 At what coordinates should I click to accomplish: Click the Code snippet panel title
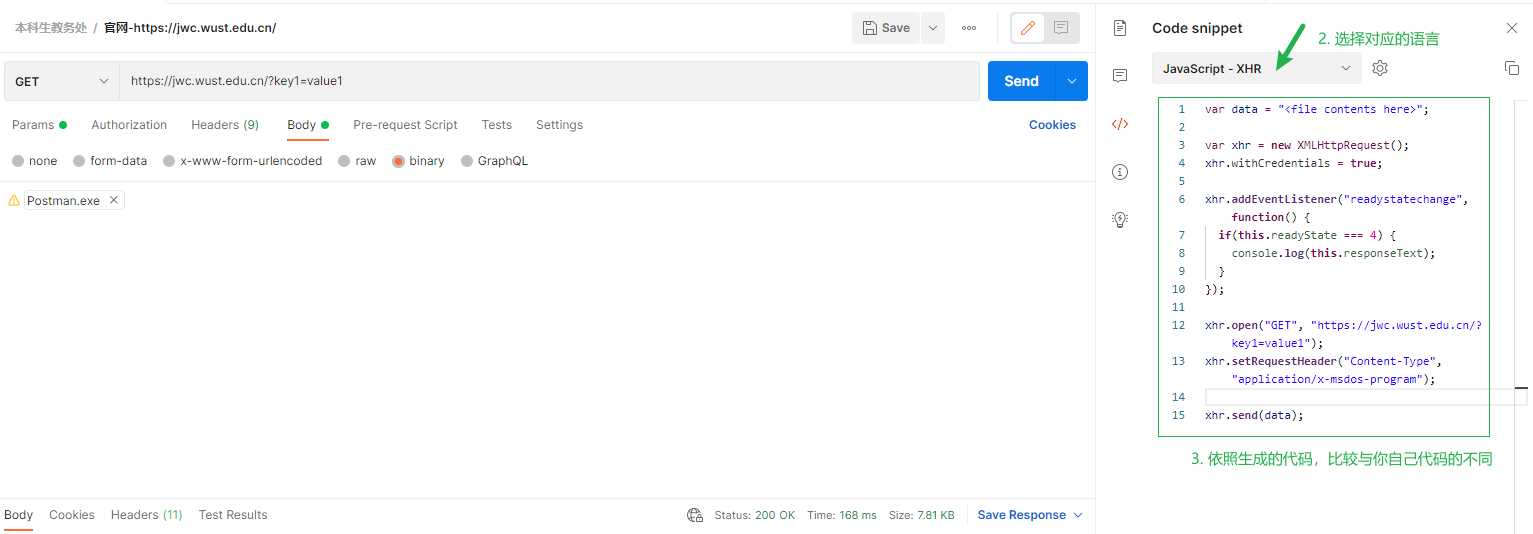click(1197, 28)
